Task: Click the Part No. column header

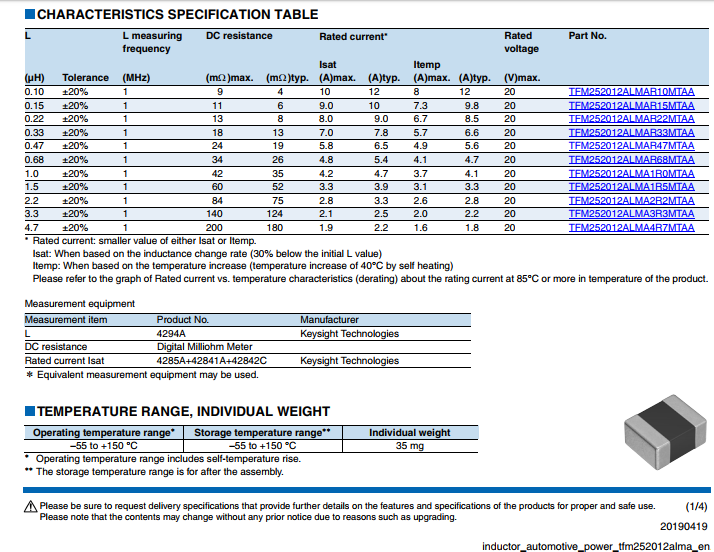Action: (587, 36)
